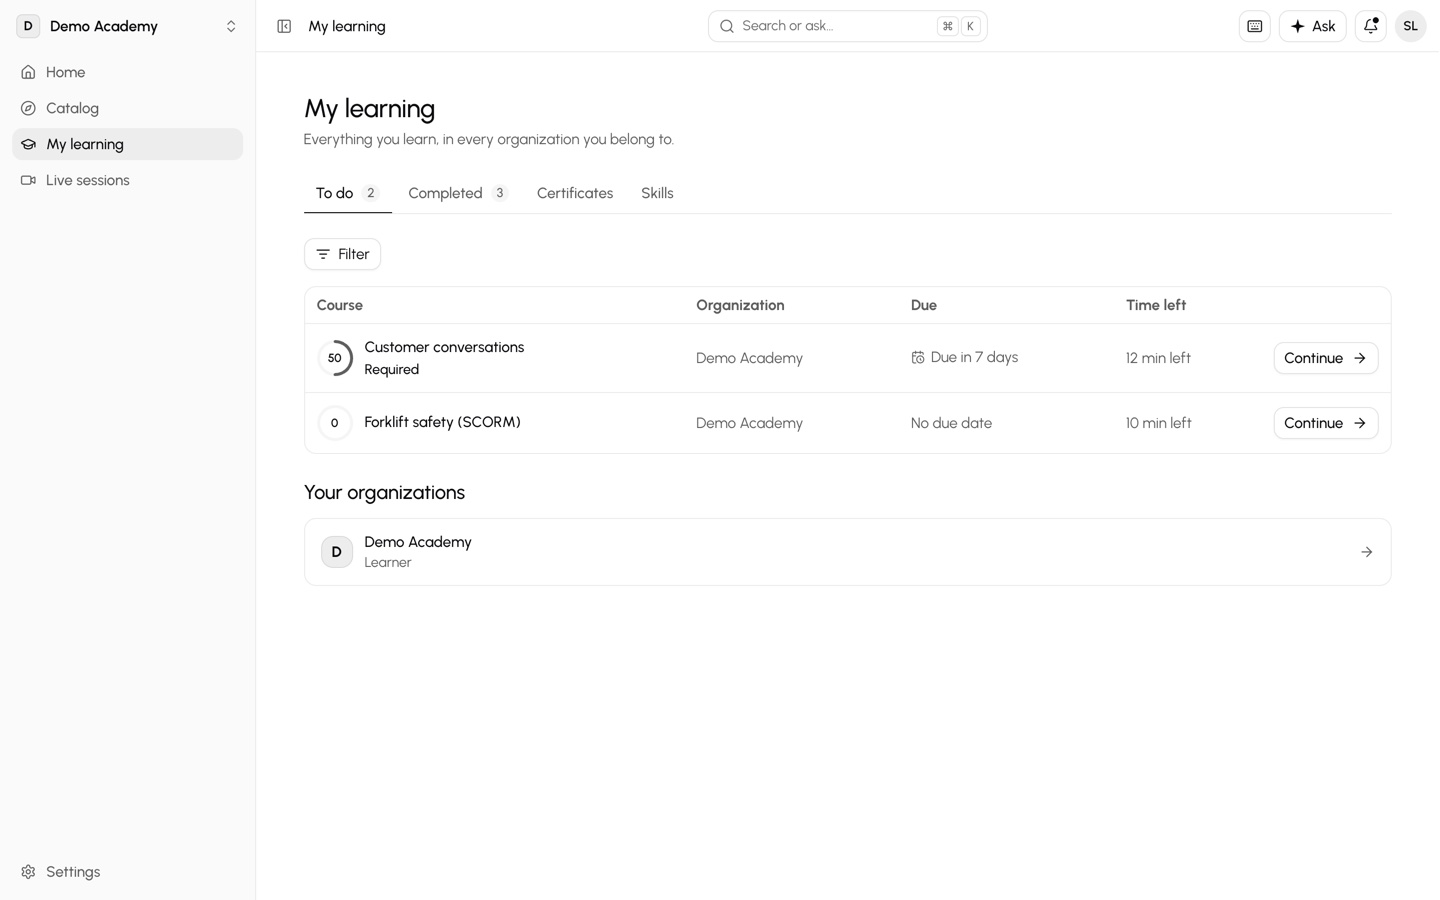Collapse the sidebar panel icon

point(284,26)
